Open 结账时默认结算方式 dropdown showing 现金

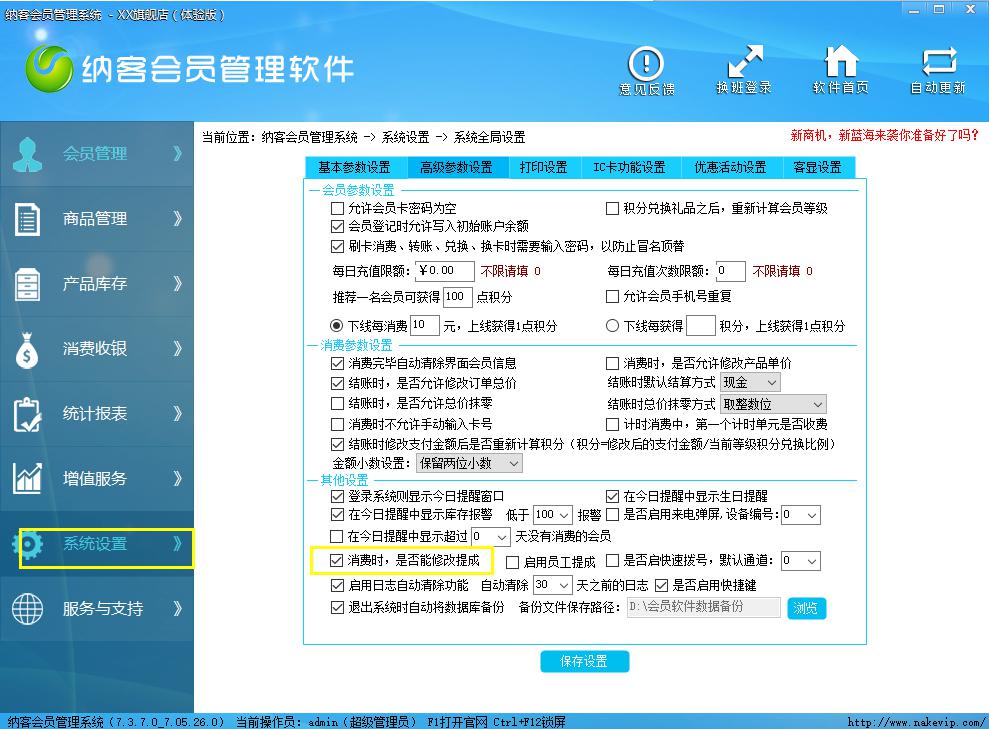point(749,382)
